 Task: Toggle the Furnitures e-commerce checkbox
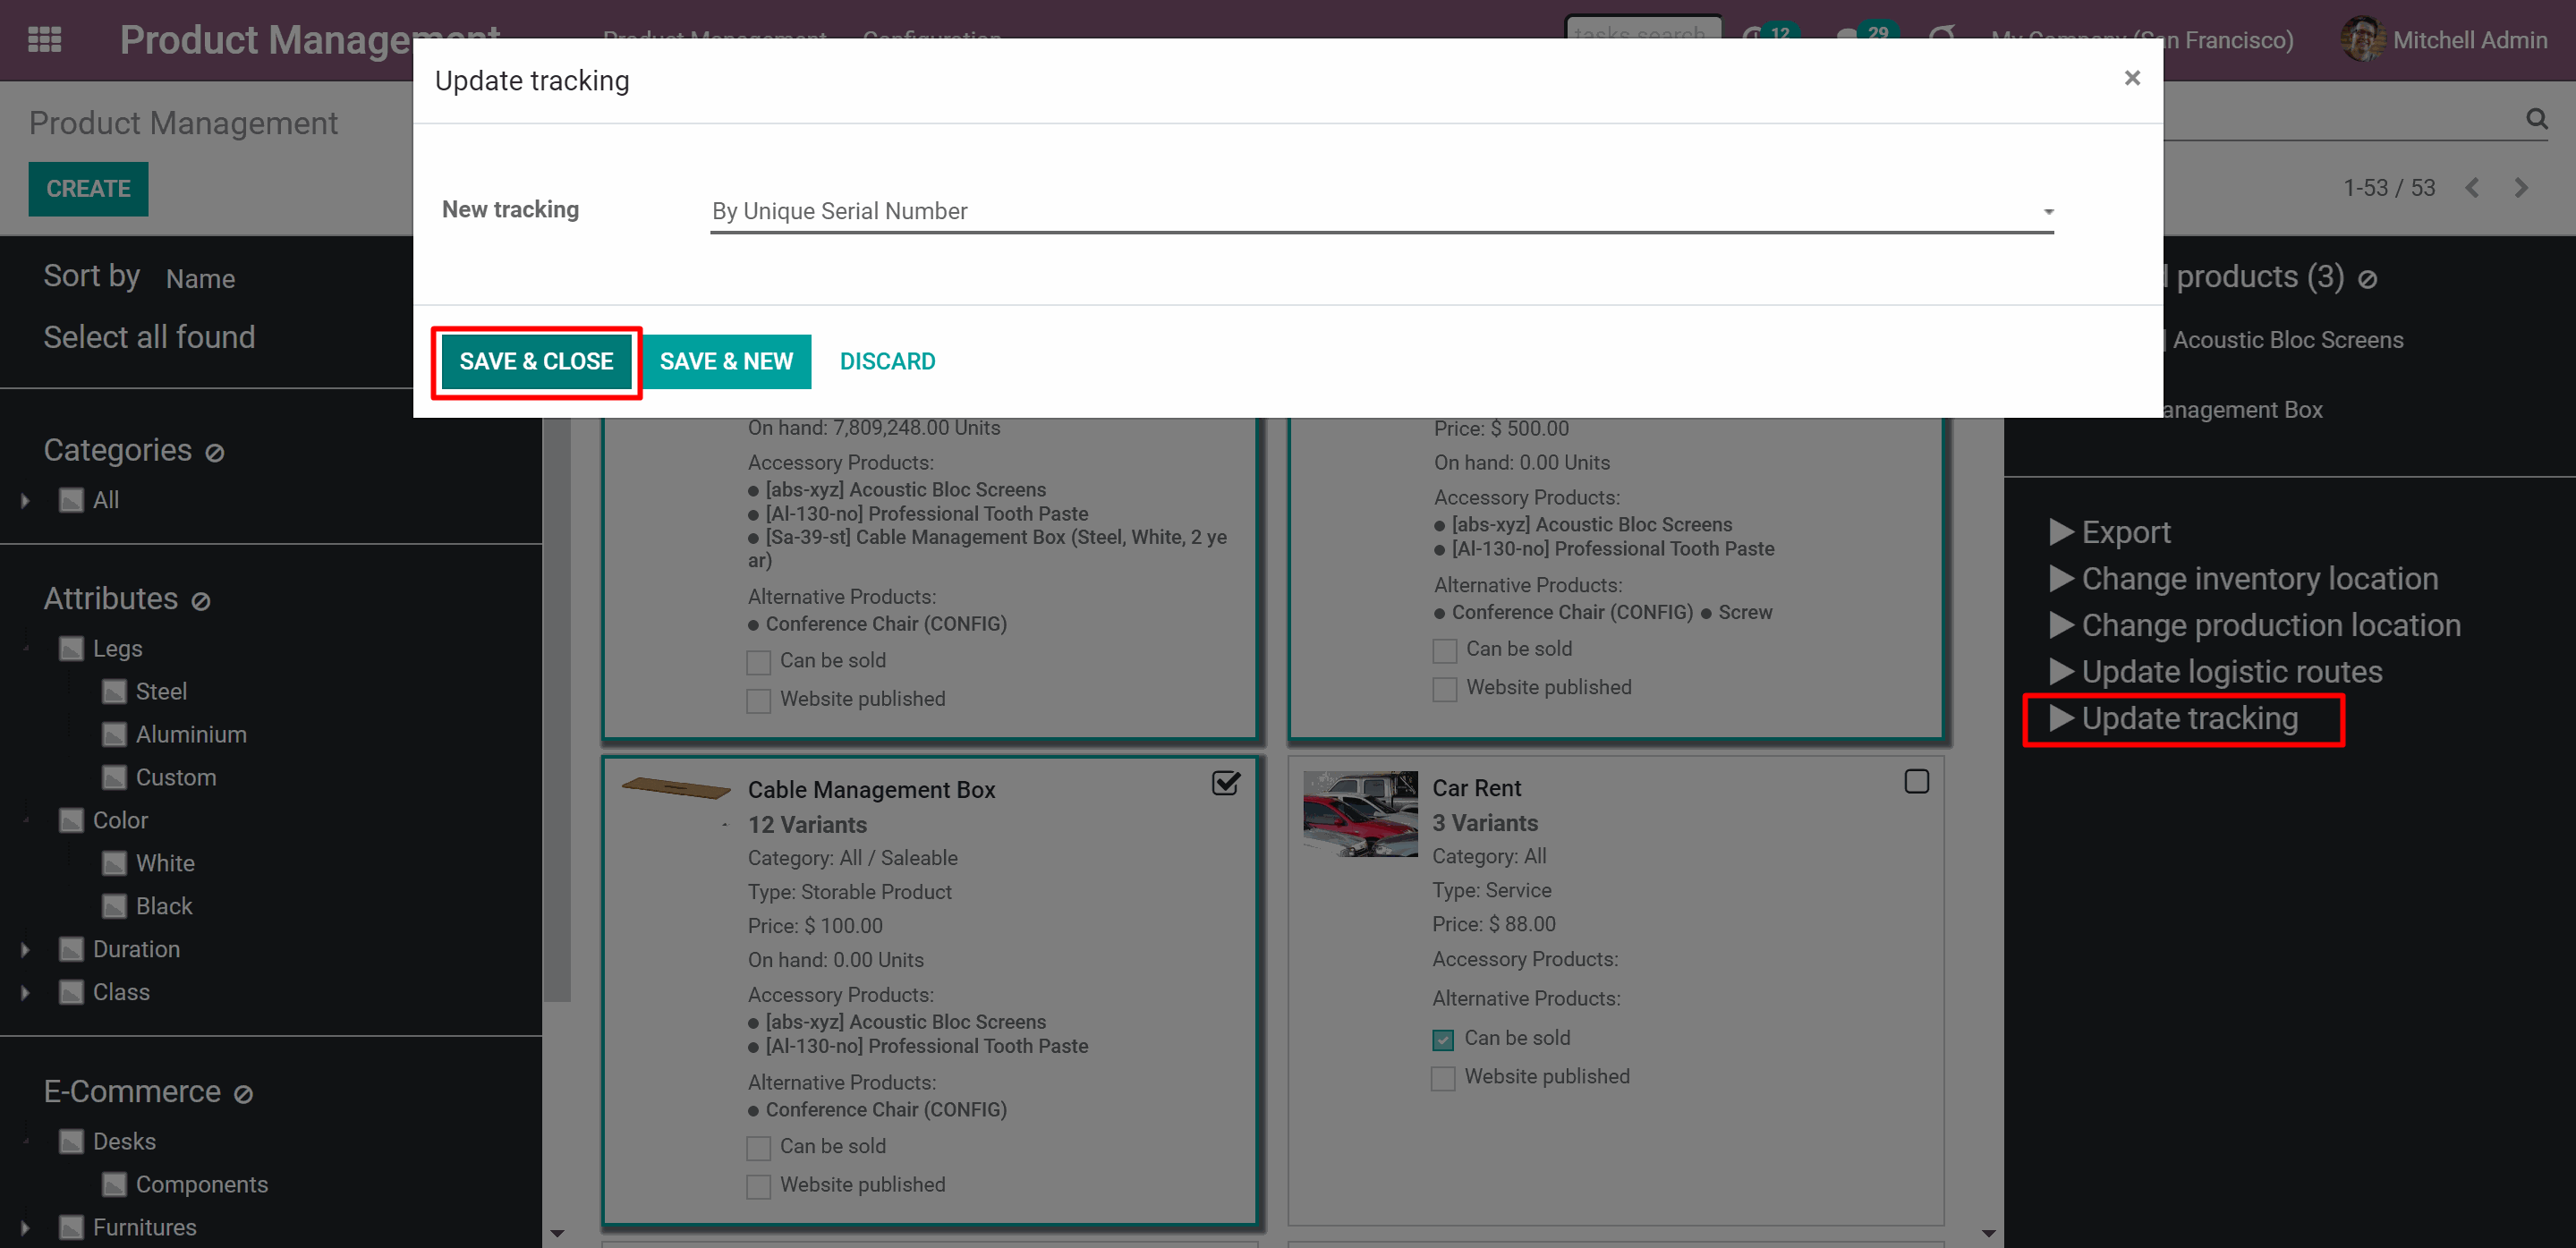[71, 1228]
